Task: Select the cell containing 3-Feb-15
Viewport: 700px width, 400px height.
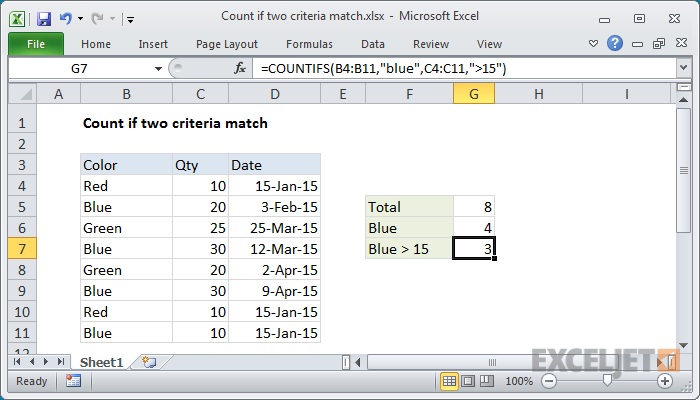Action: [x=275, y=207]
